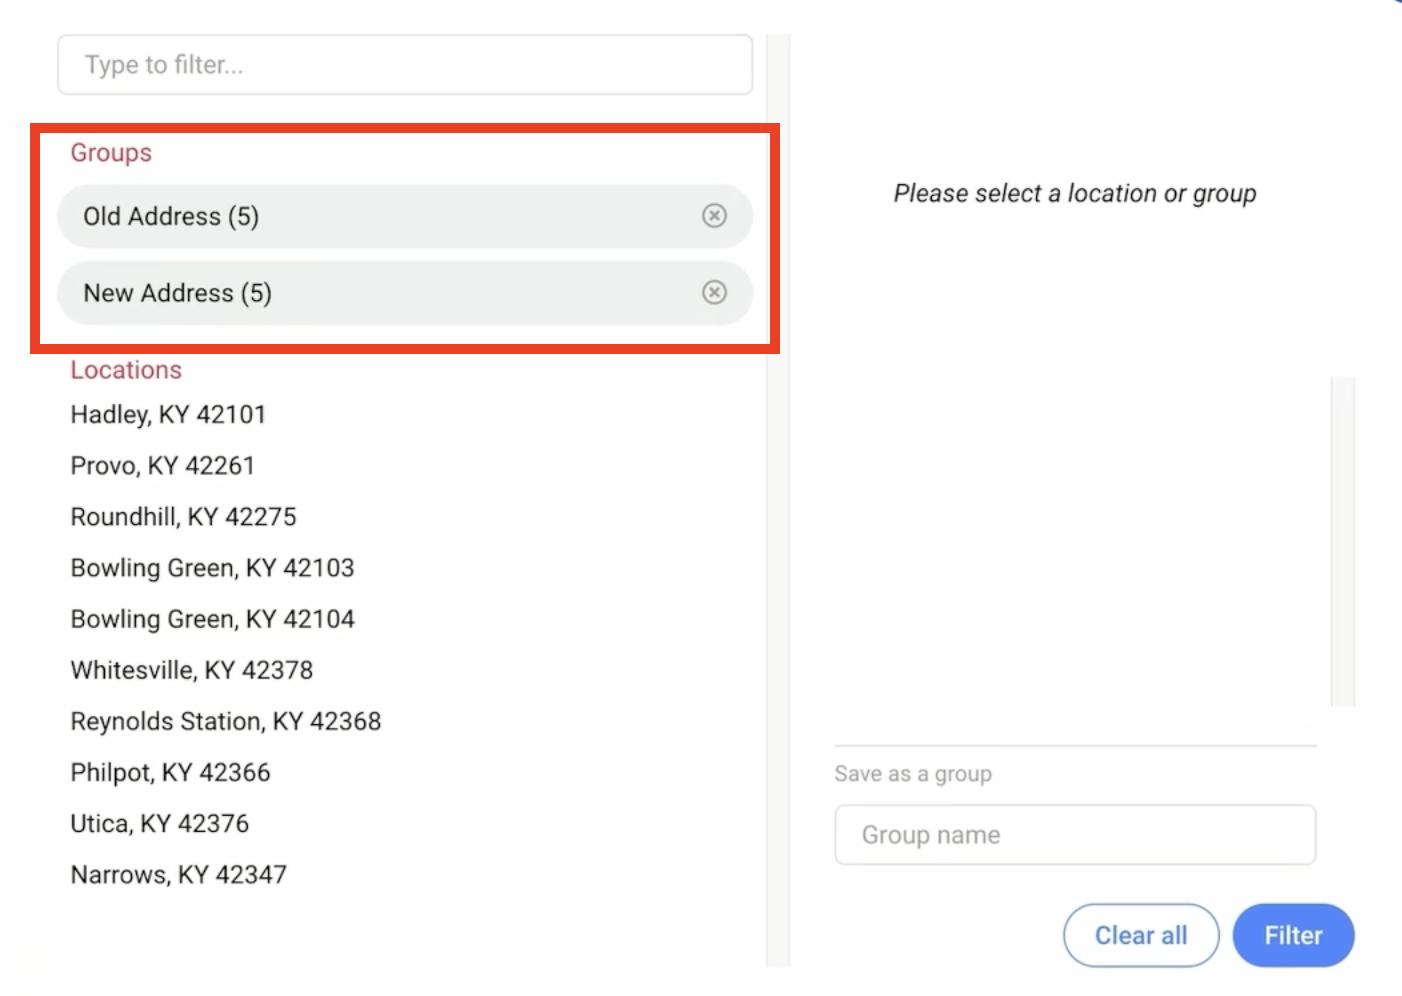Select Philpot, KY 42366 location

point(171,772)
